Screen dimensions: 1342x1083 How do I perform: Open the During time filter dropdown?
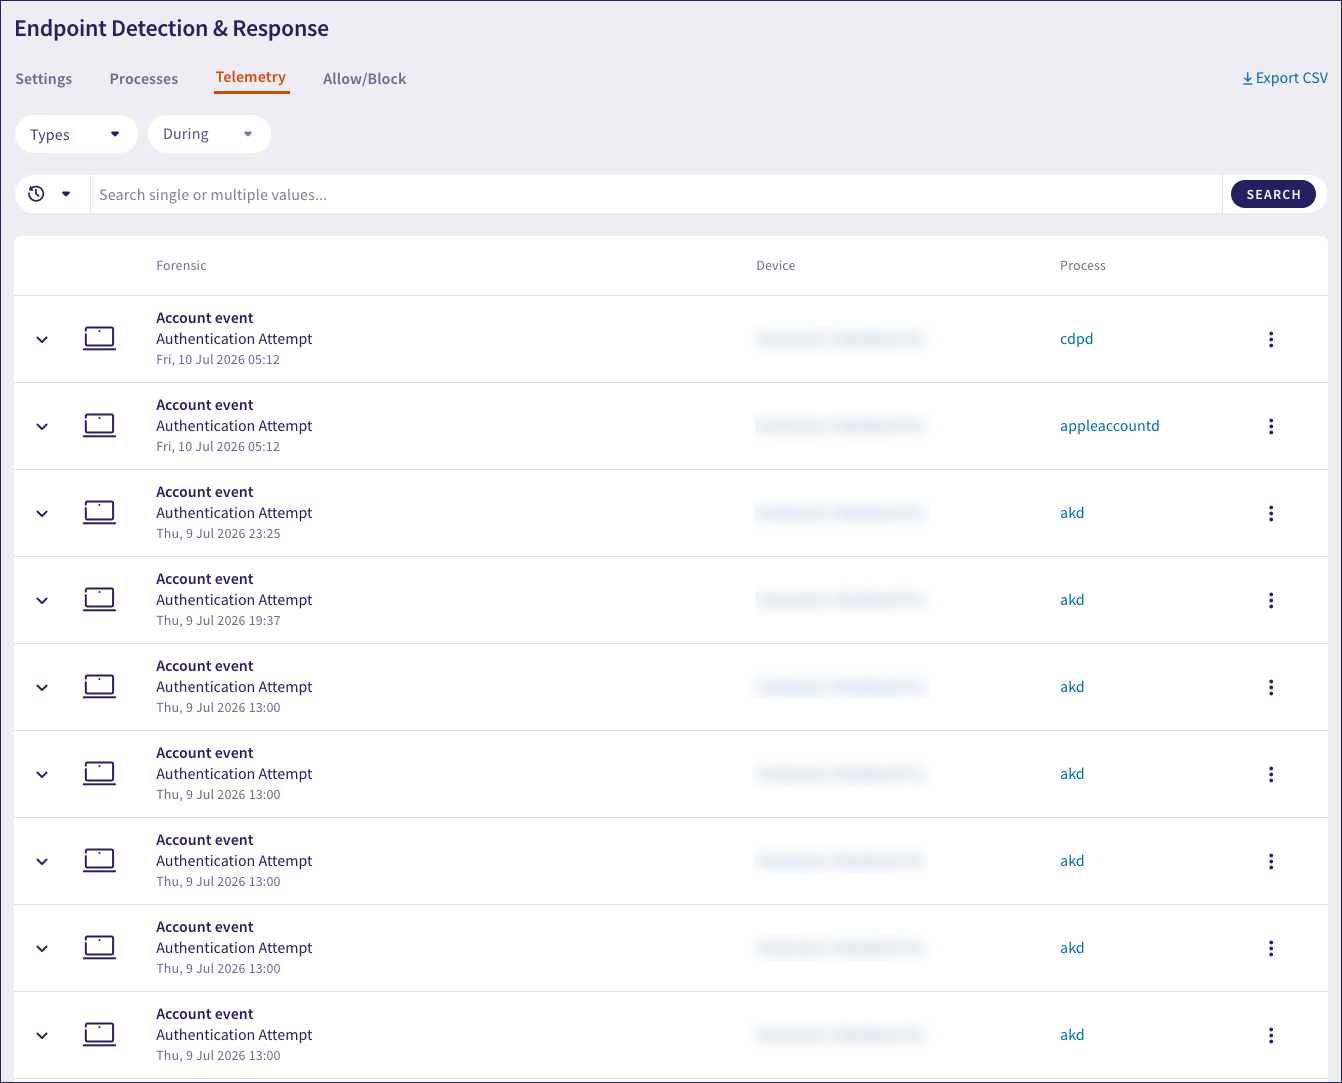click(x=209, y=134)
